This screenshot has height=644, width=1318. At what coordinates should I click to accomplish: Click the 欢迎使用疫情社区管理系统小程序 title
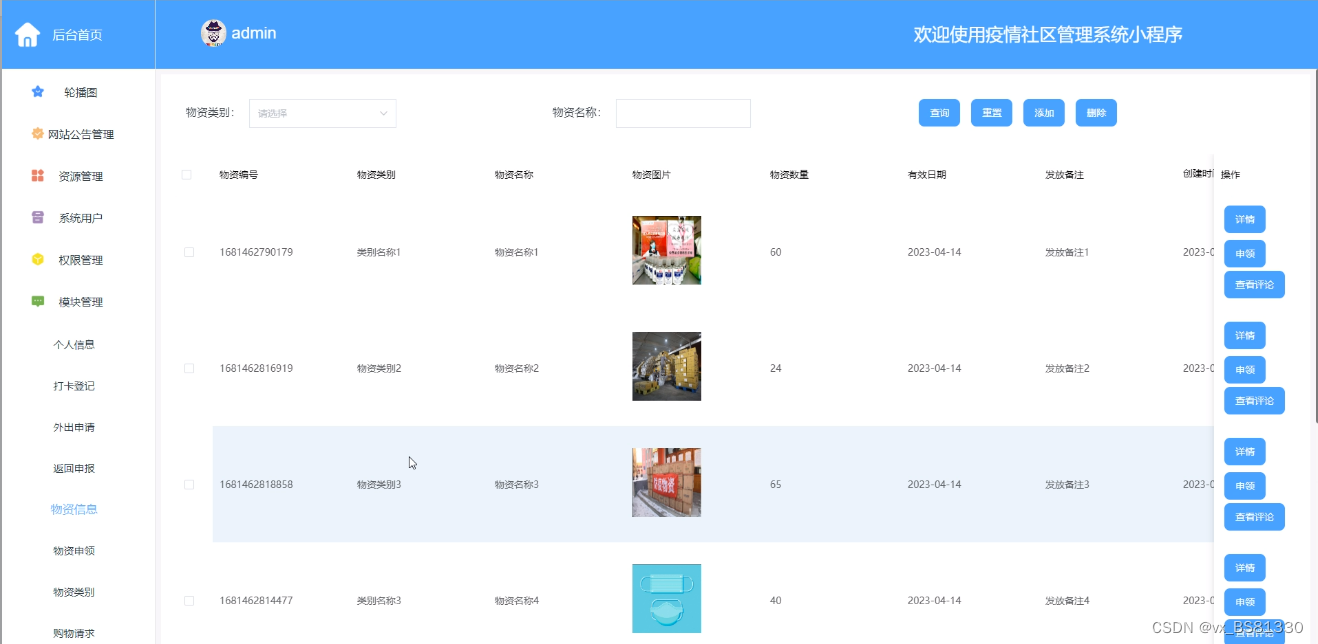coord(1048,34)
